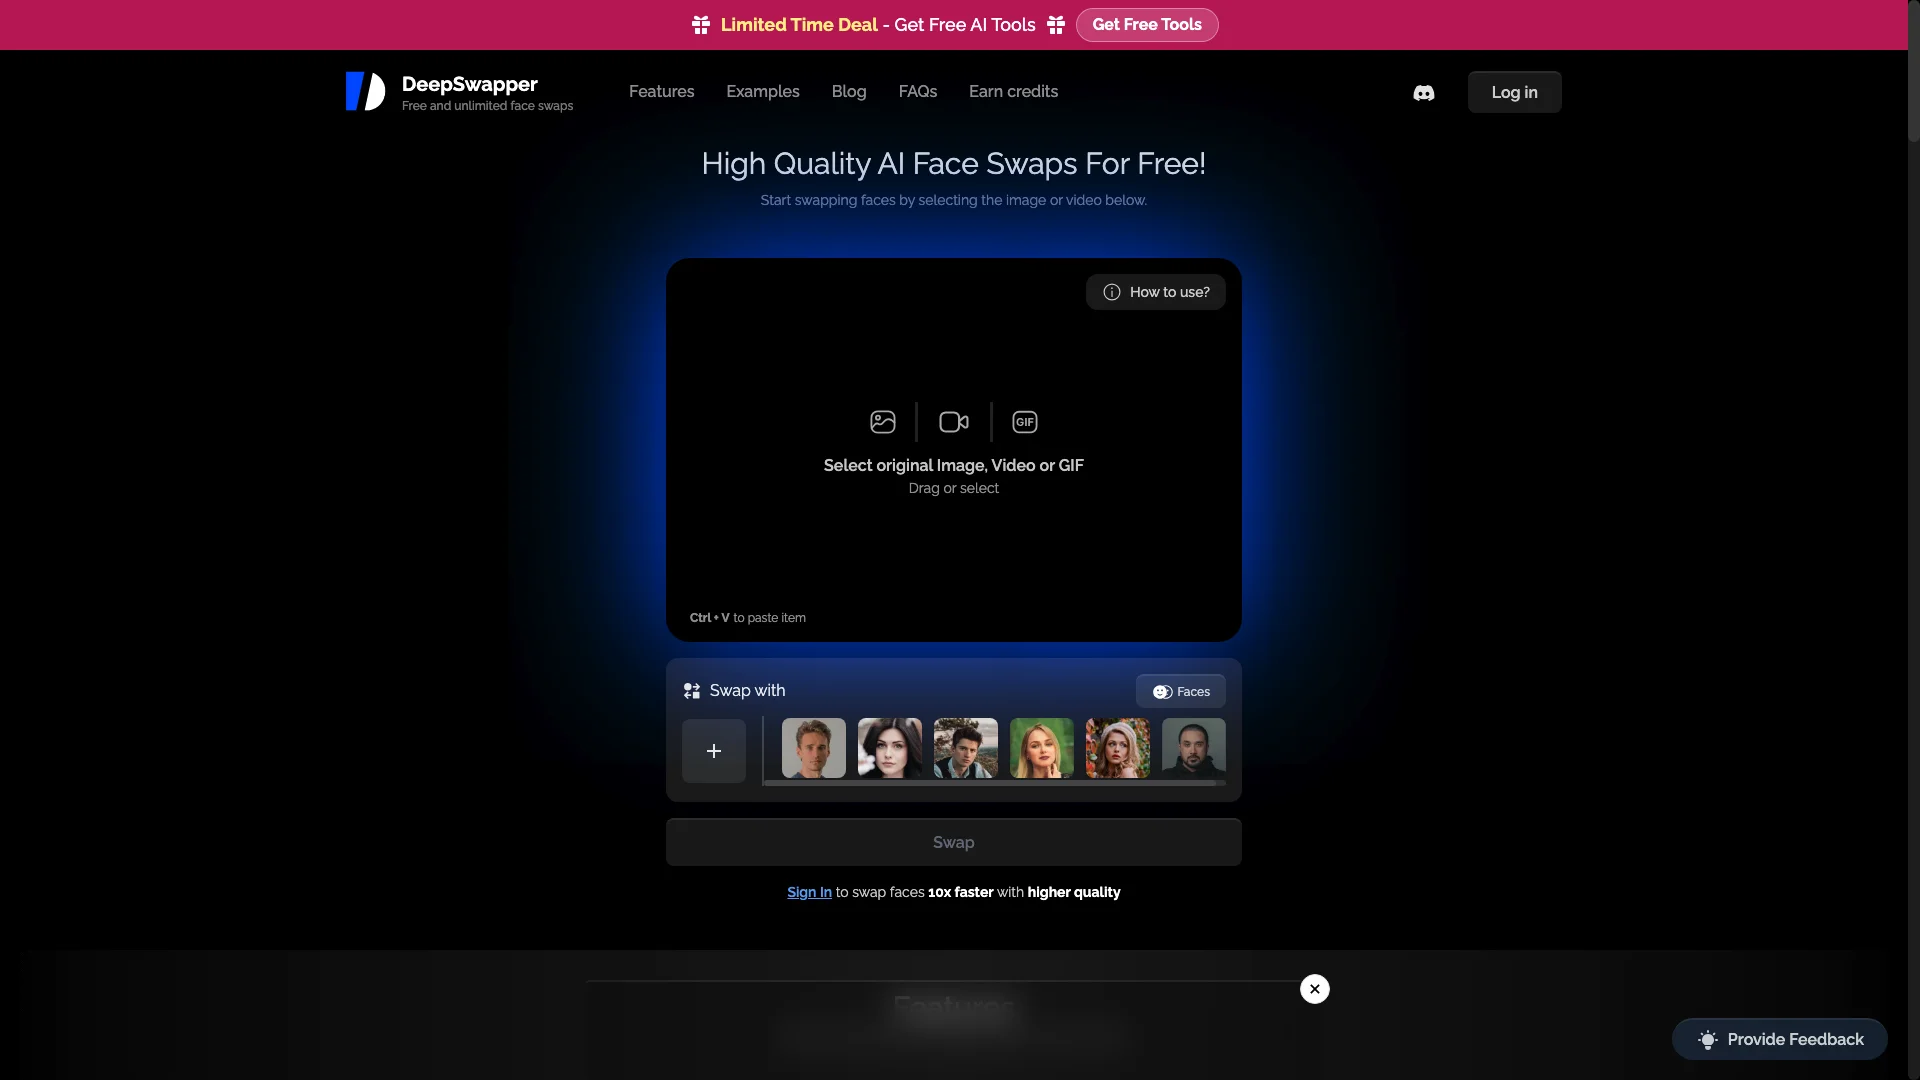Open the Examples menu item
1920x1080 pixels.
click(763, 92)
